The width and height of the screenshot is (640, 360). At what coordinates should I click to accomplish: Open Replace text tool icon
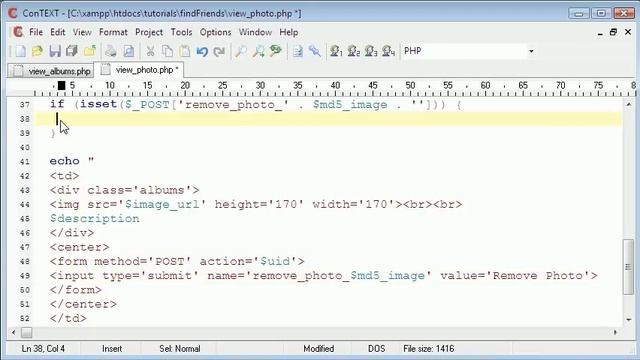(276, 51)
